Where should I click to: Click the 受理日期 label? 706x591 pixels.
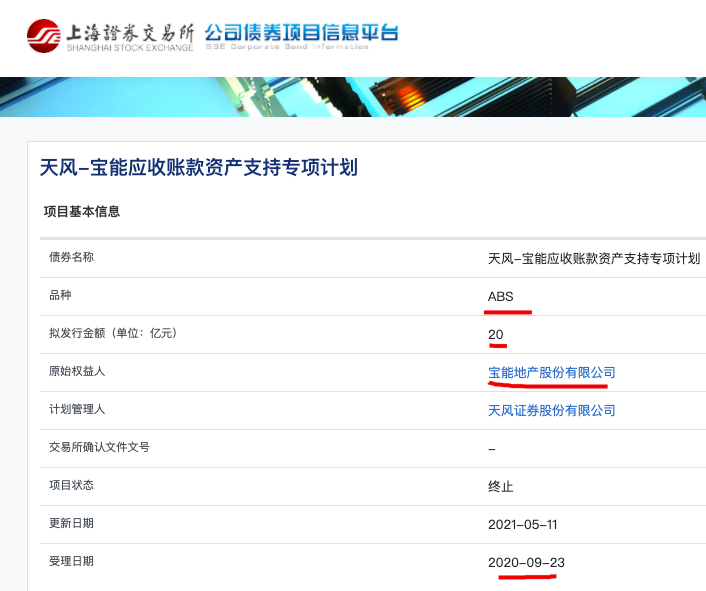[x=71, y=561]
